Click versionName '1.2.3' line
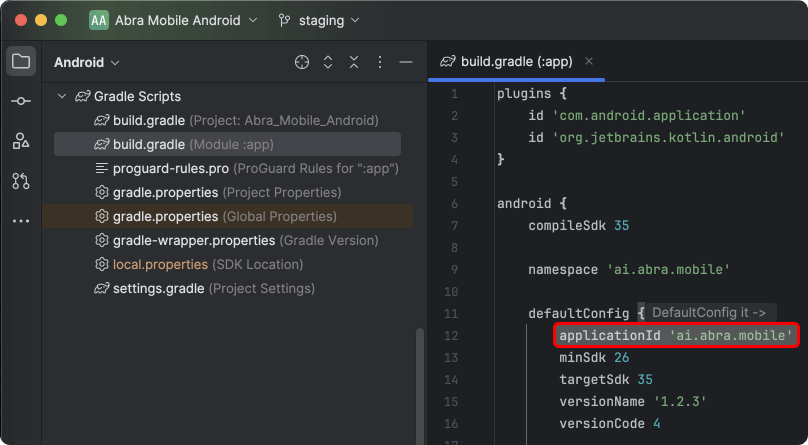 [x=633, y=402]
